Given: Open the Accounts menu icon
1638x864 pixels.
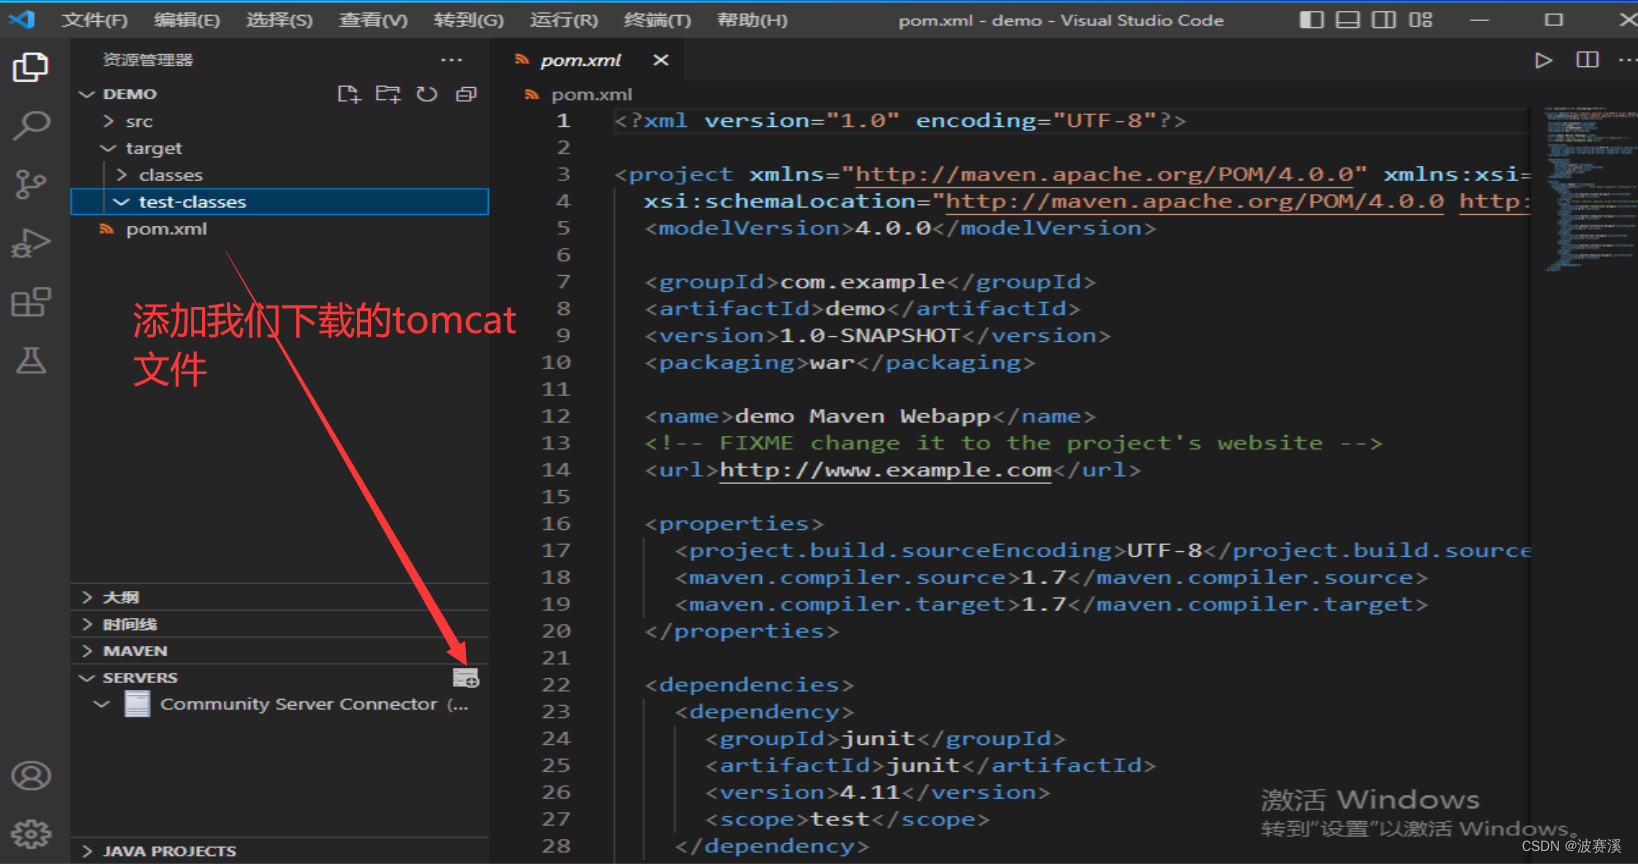Looking at the screenshot, I should click(30, 776).
